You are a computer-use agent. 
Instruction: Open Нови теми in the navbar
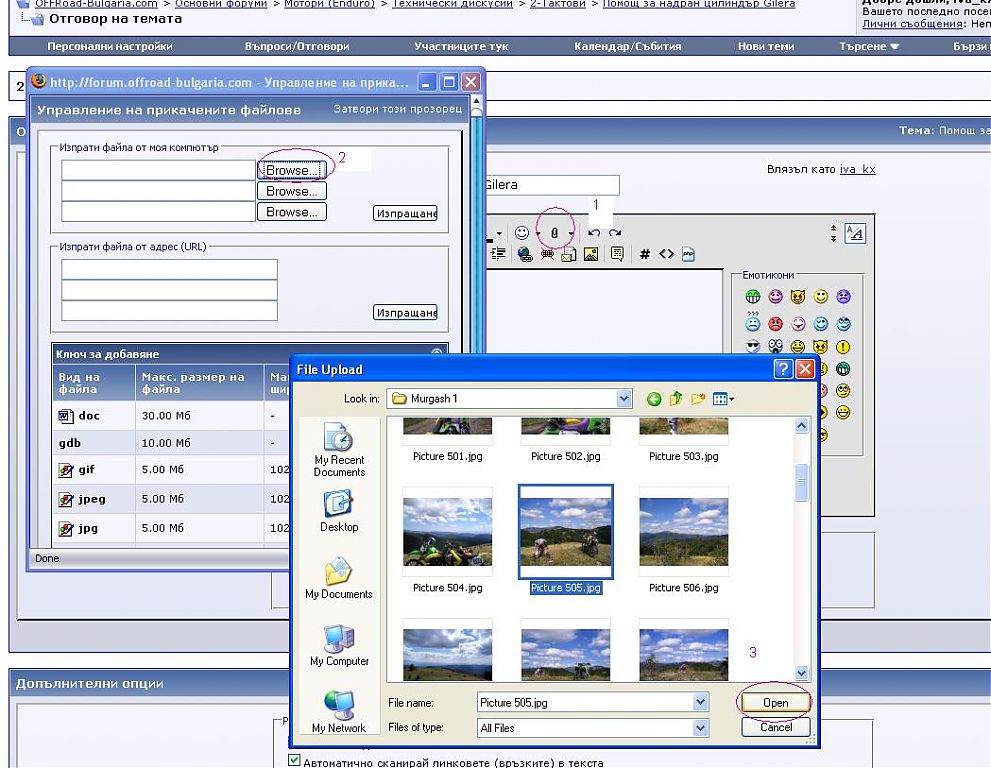point(766,46)
